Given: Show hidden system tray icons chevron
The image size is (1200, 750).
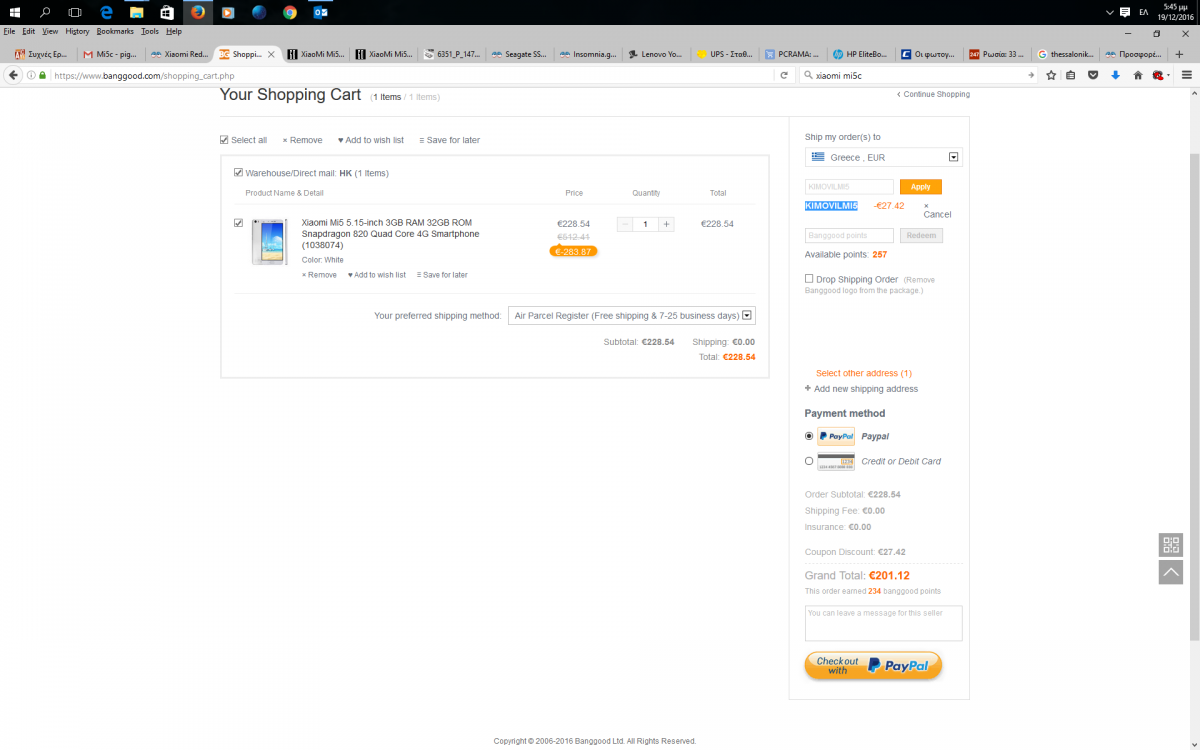Looking at the screenshot, I should pyautogui.click(x=1109, y=12).
